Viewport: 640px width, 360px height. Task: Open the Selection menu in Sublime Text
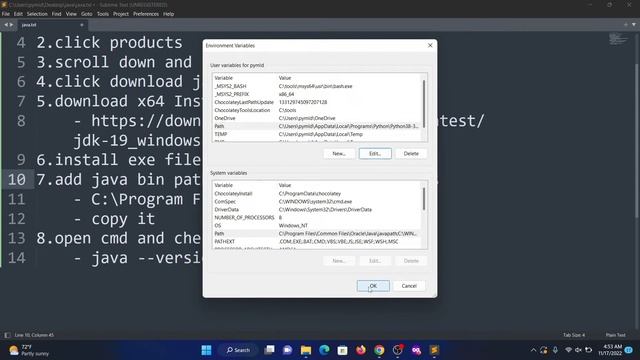(x=37, y=14)
